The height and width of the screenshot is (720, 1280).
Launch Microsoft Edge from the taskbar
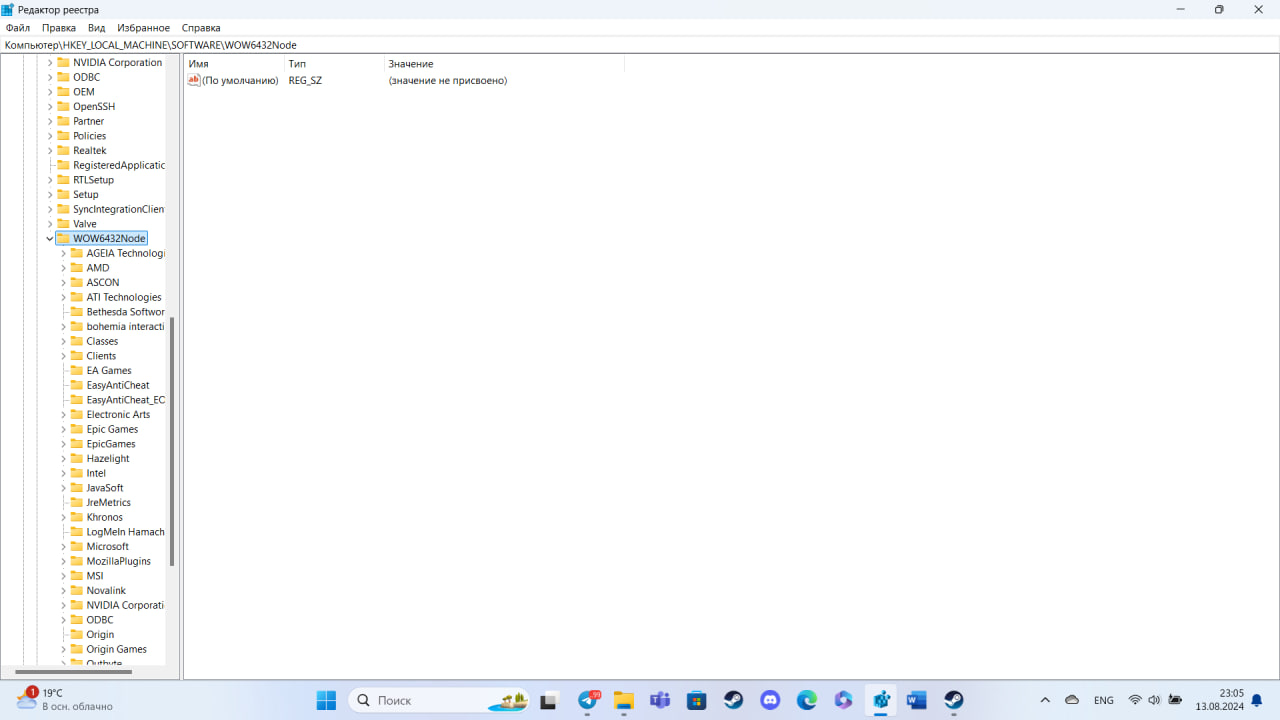click(807, 700)
